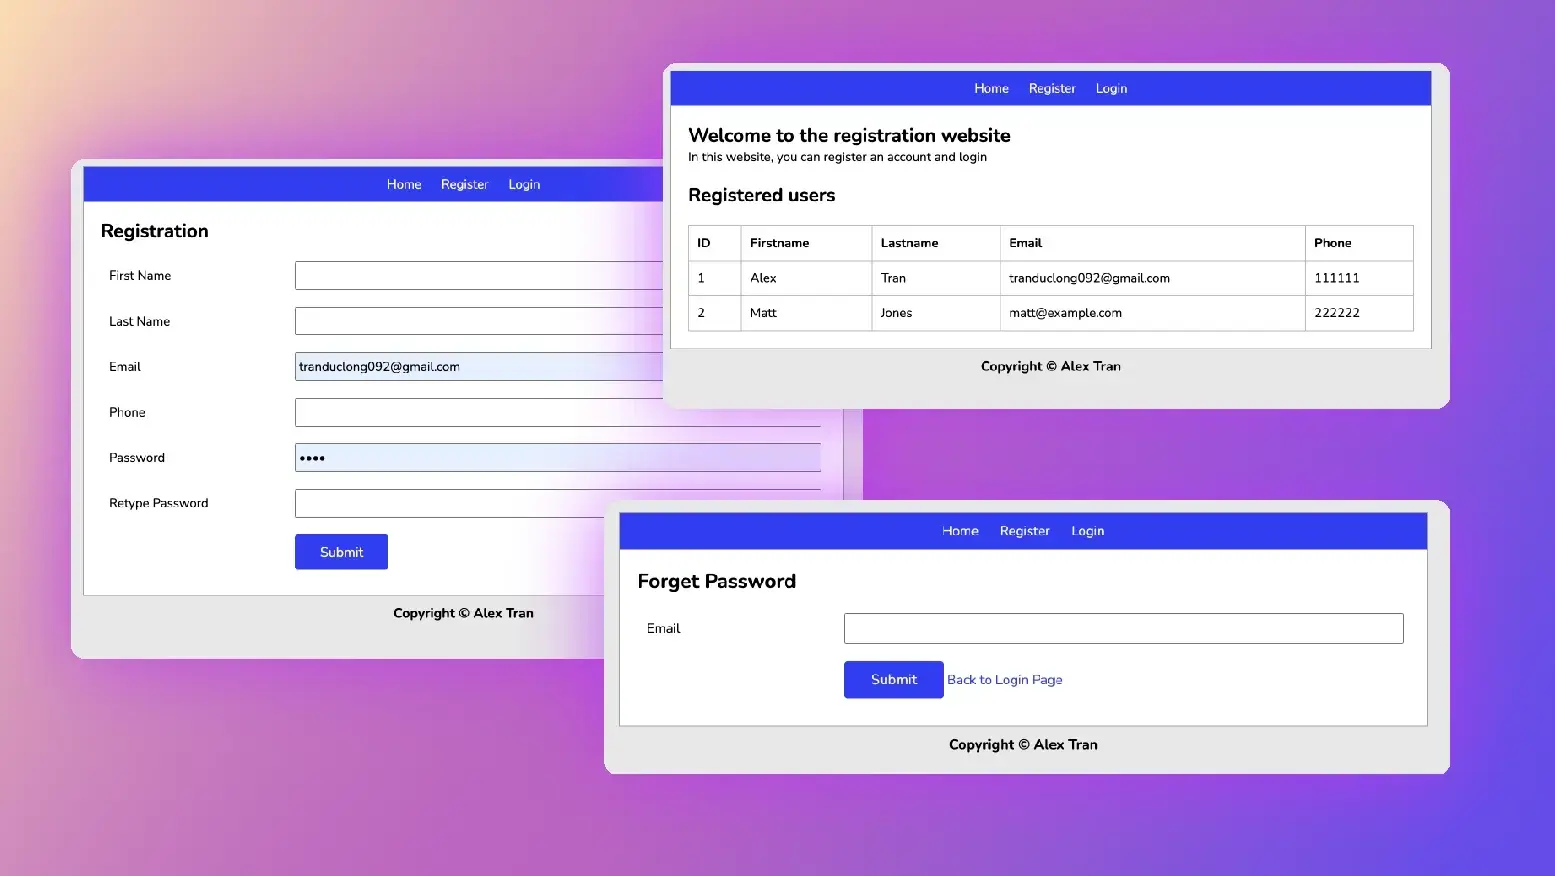Click Copyright Alex Tran in Welcome window
Viewport: 1555px width, 876px height.
(x=1051, y=366)
